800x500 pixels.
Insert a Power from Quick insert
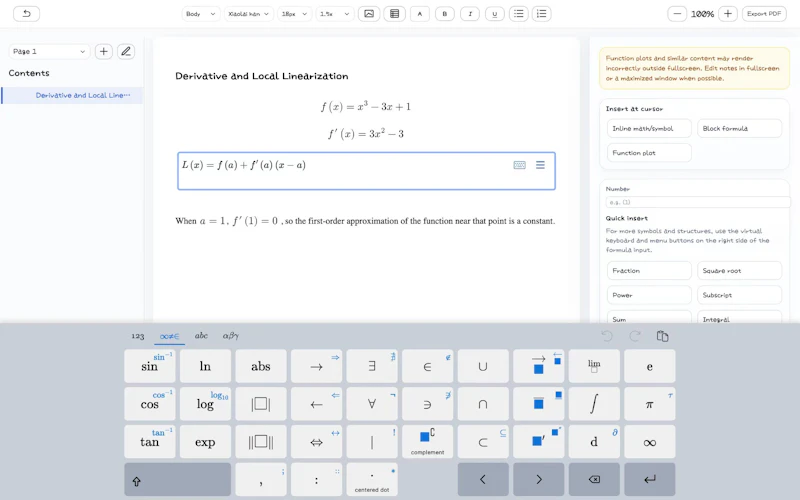click(649, 295)
